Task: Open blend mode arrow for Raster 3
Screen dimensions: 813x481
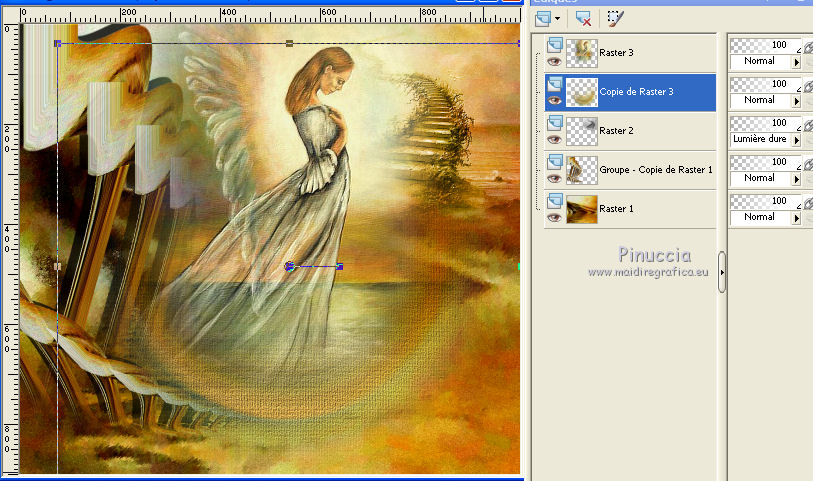Action: click(796, 62)
